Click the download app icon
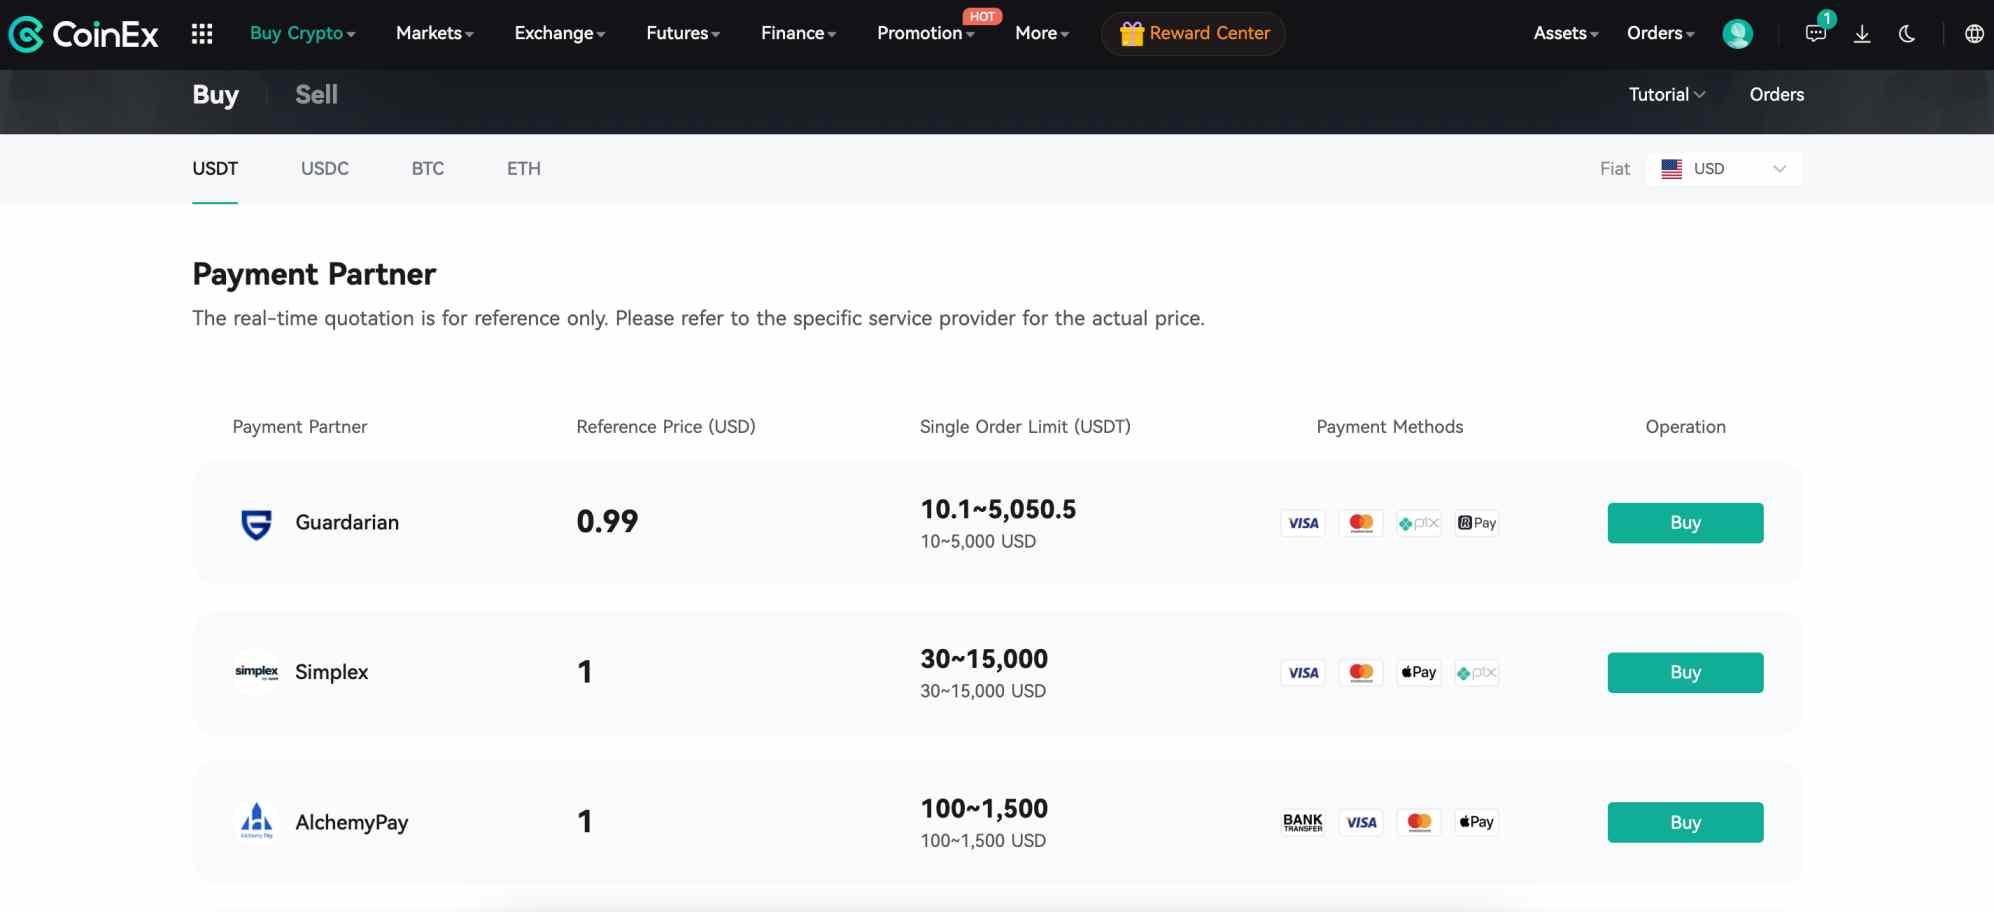1994x912 pixels. [1862, 34]
